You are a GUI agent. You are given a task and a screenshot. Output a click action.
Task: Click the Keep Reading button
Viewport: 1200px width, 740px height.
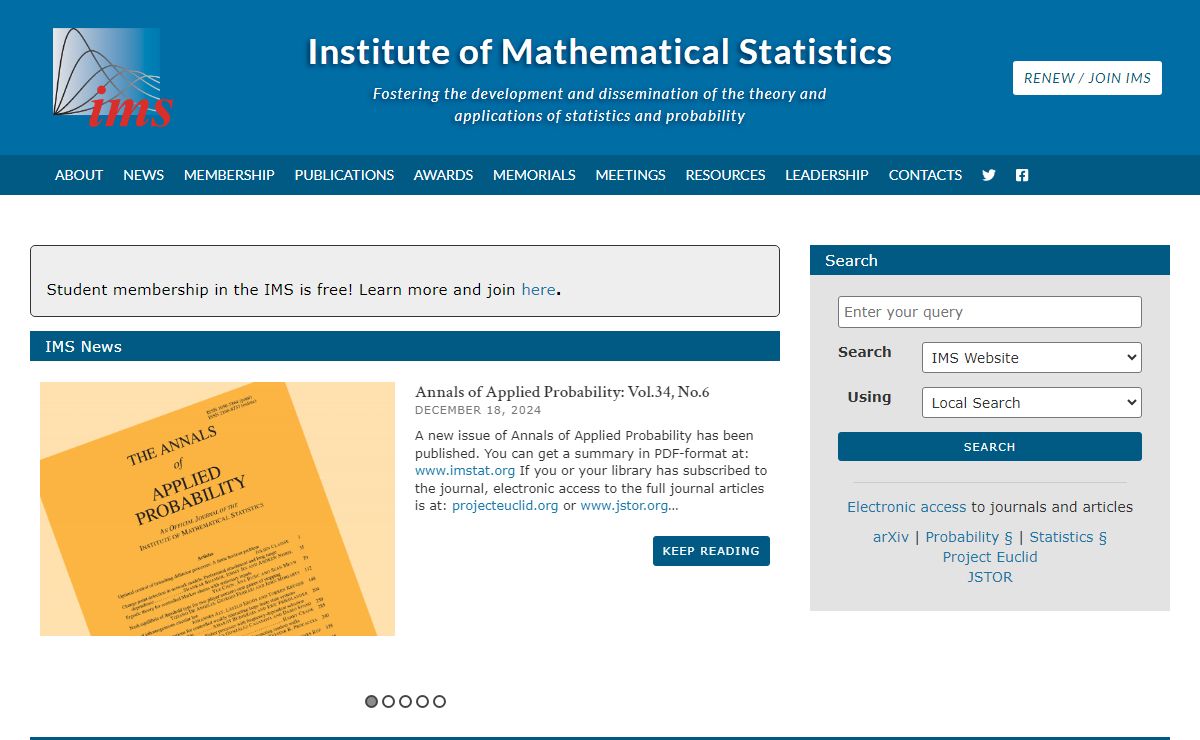pos(711,551)
